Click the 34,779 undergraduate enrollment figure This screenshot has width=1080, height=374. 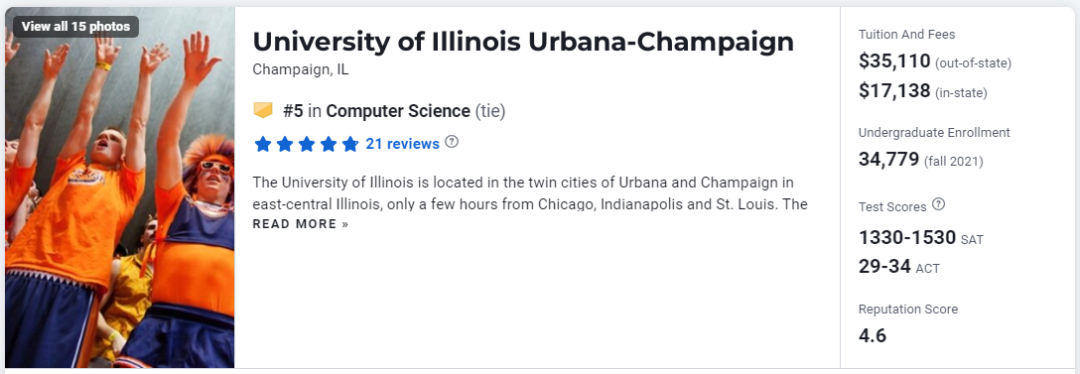(x=889, y=160)
